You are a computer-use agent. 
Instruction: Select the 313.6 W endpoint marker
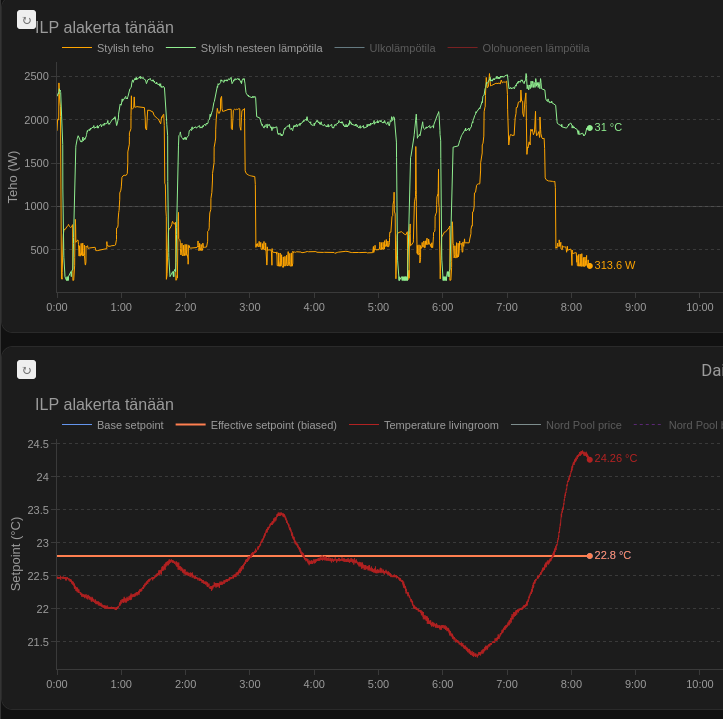pyautogui.click(x=590, y=265)
